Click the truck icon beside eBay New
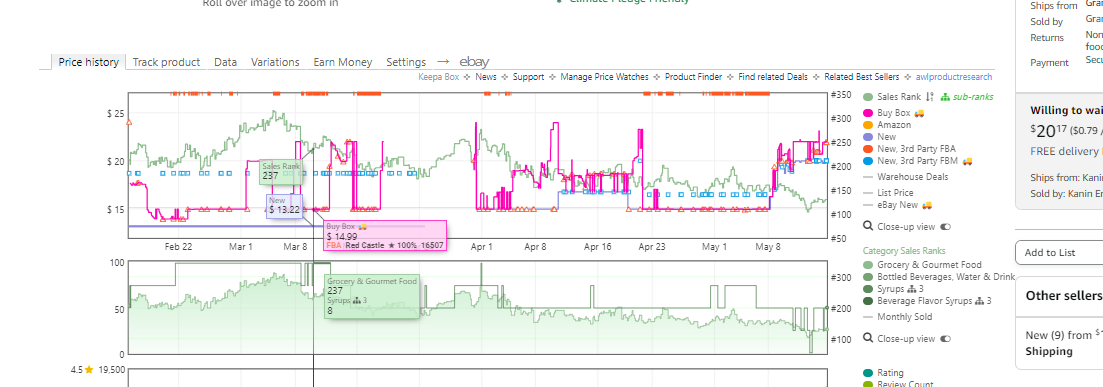 (x=927, y=205)
